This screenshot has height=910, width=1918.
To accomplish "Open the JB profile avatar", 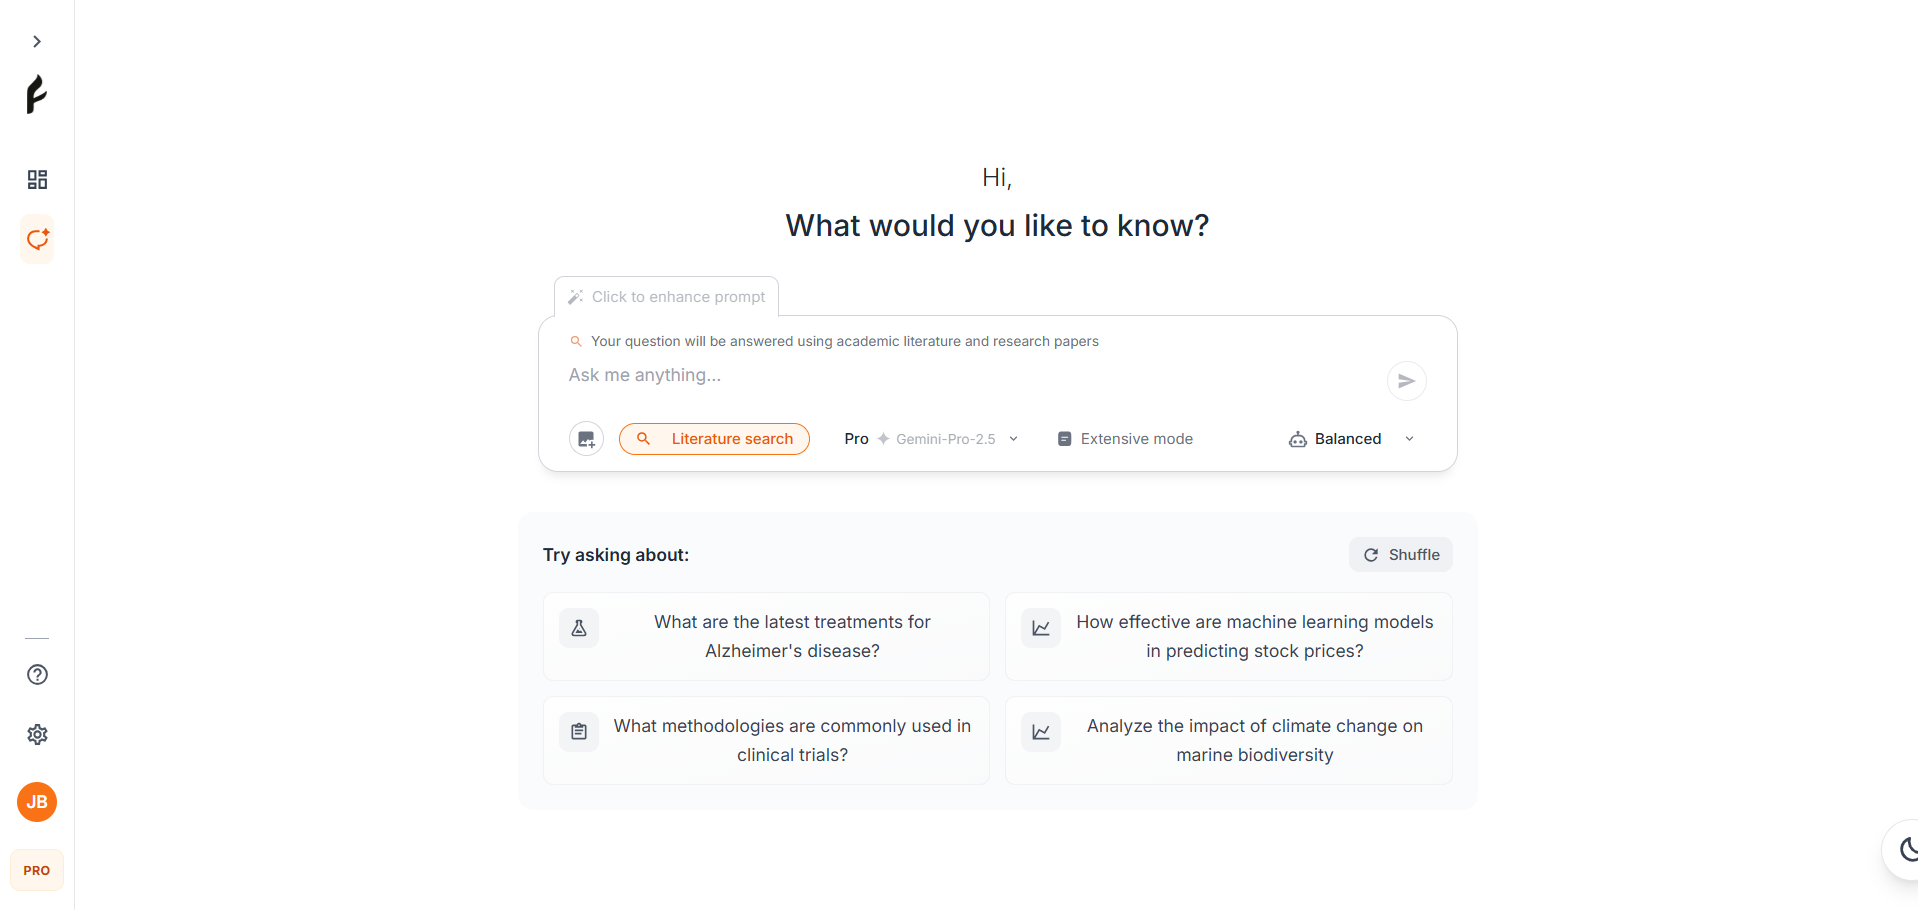I will [x=37, y=801].
